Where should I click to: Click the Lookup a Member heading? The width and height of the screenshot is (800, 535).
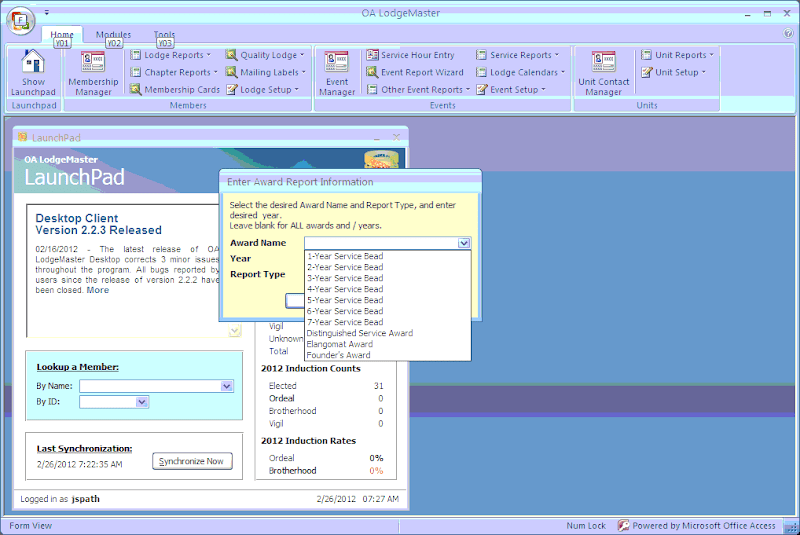[78, 367]
